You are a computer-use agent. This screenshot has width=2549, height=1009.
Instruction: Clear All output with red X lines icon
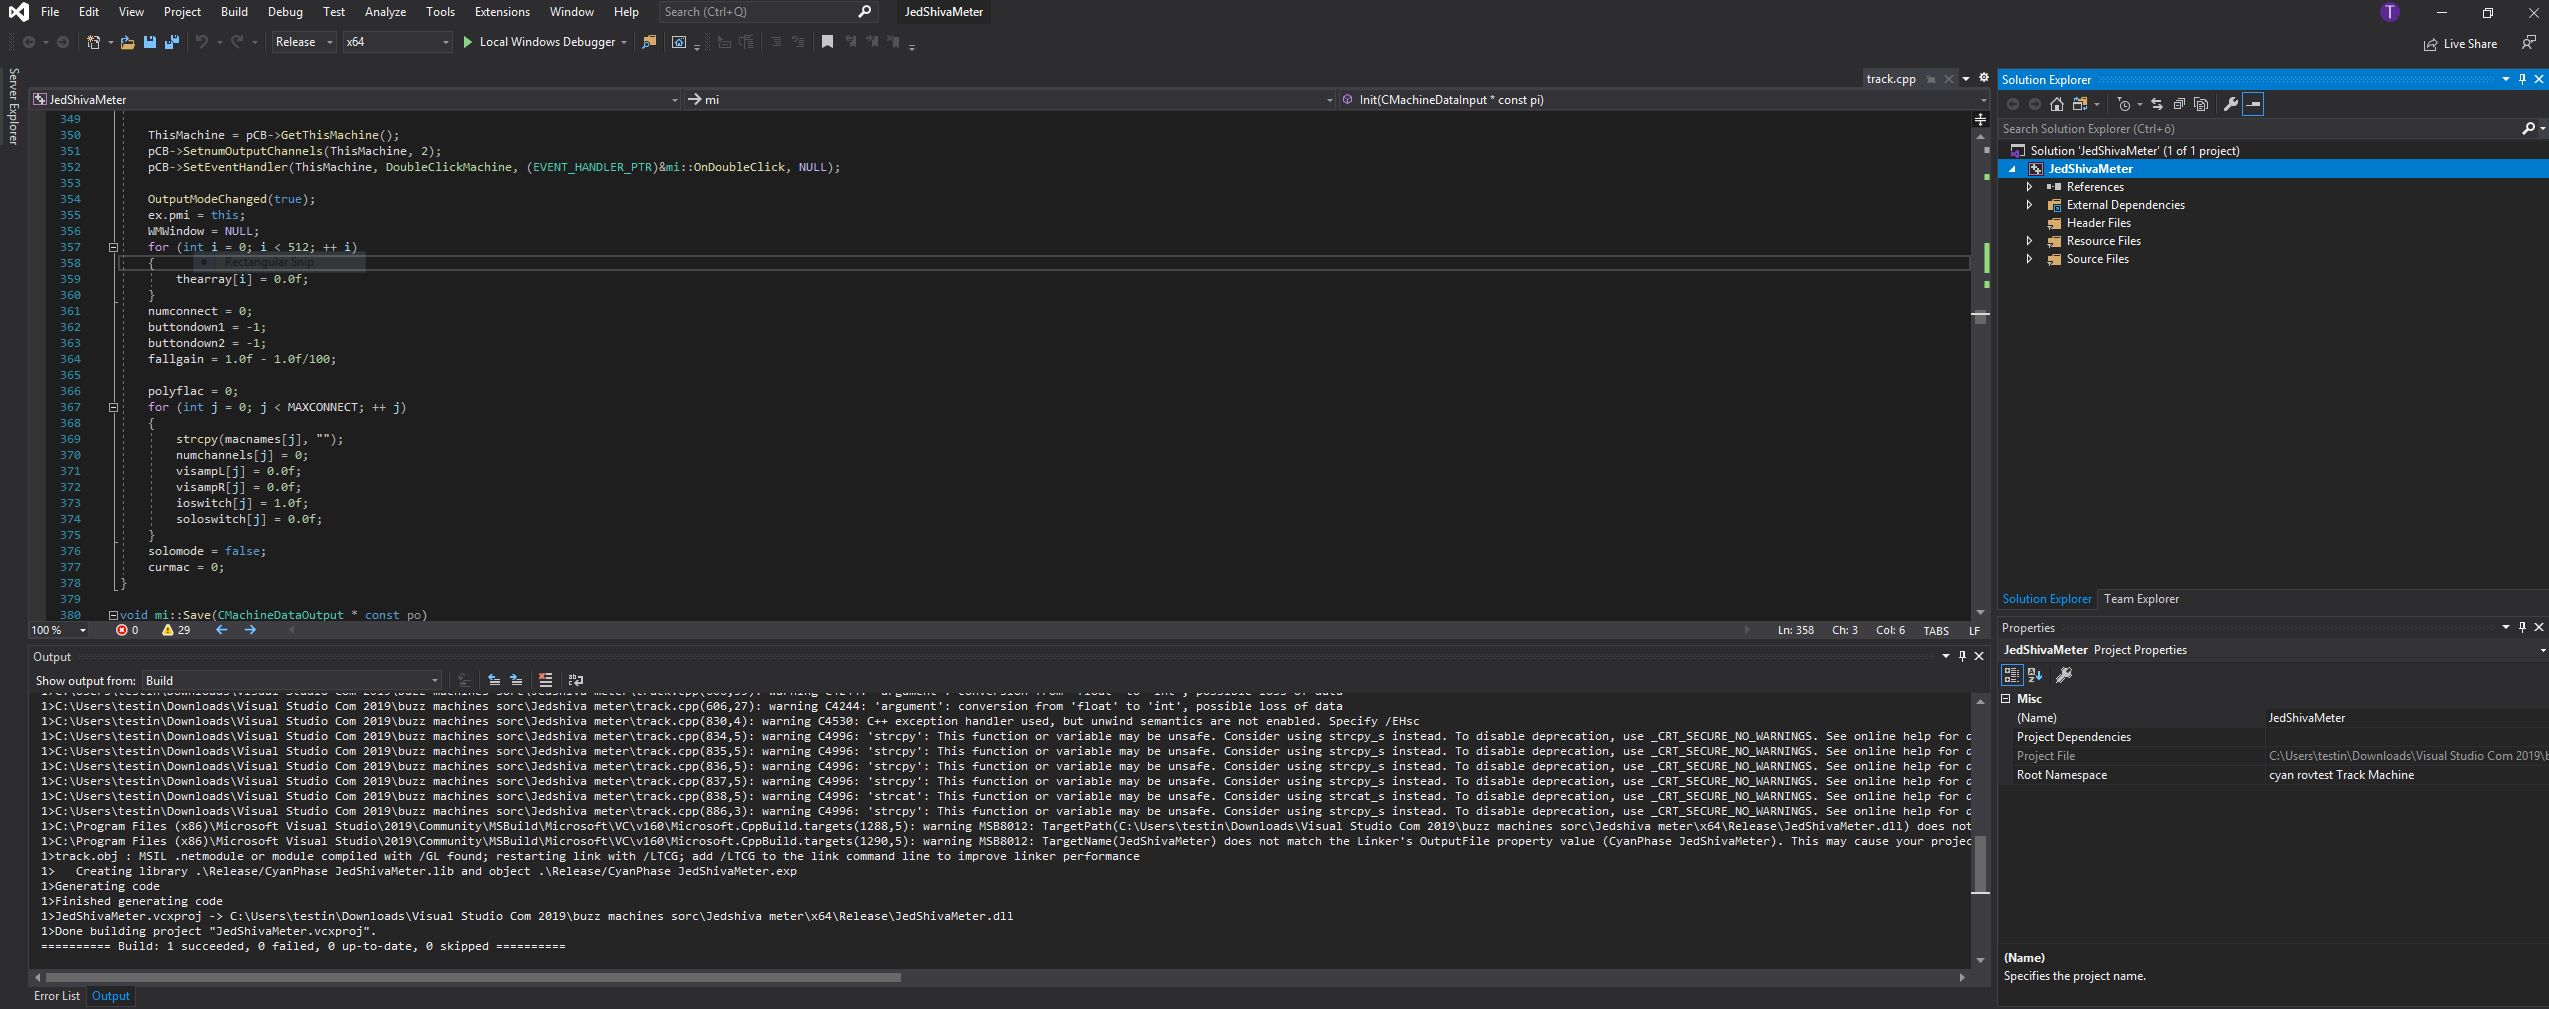545,680
